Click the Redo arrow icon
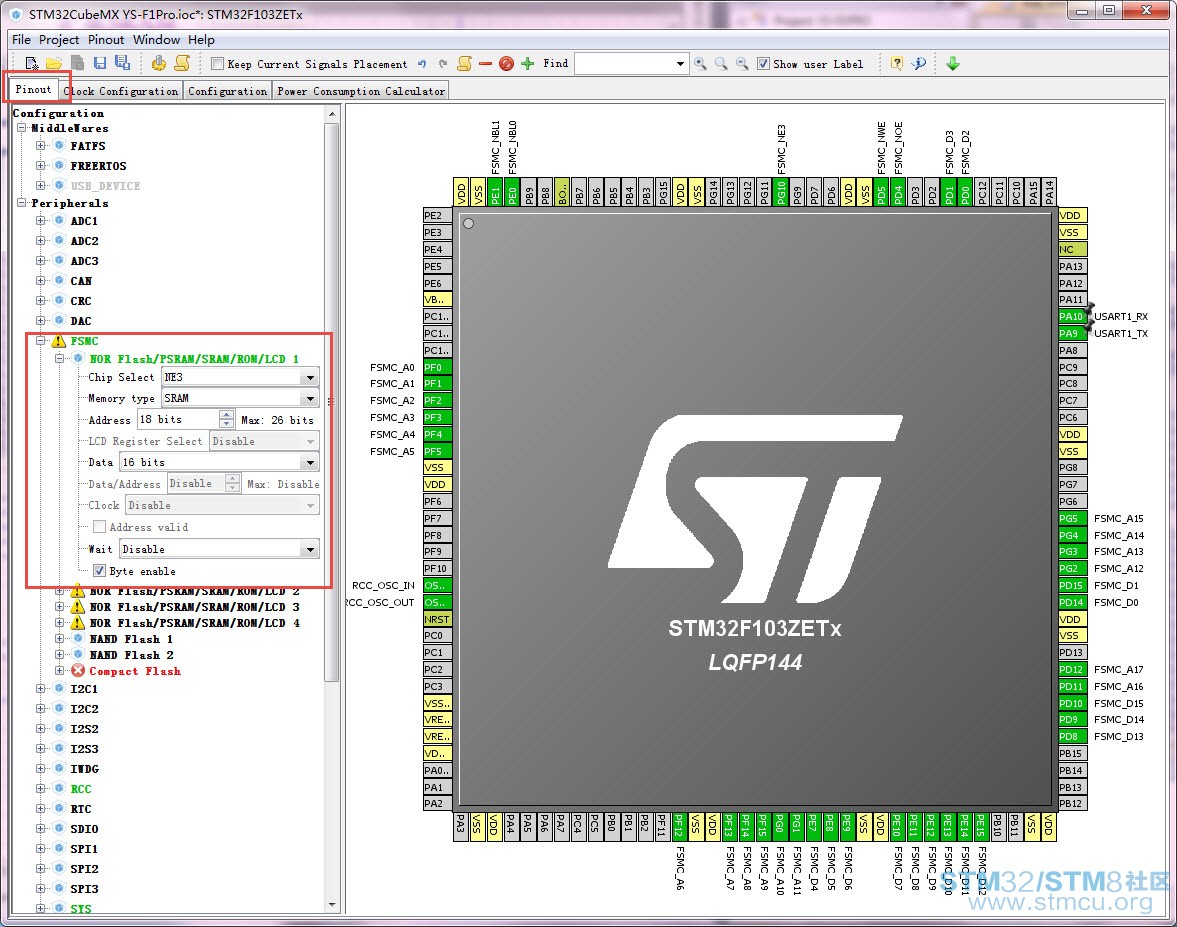The height and width of the screenshot is (927, 1177). coord(443,64)
